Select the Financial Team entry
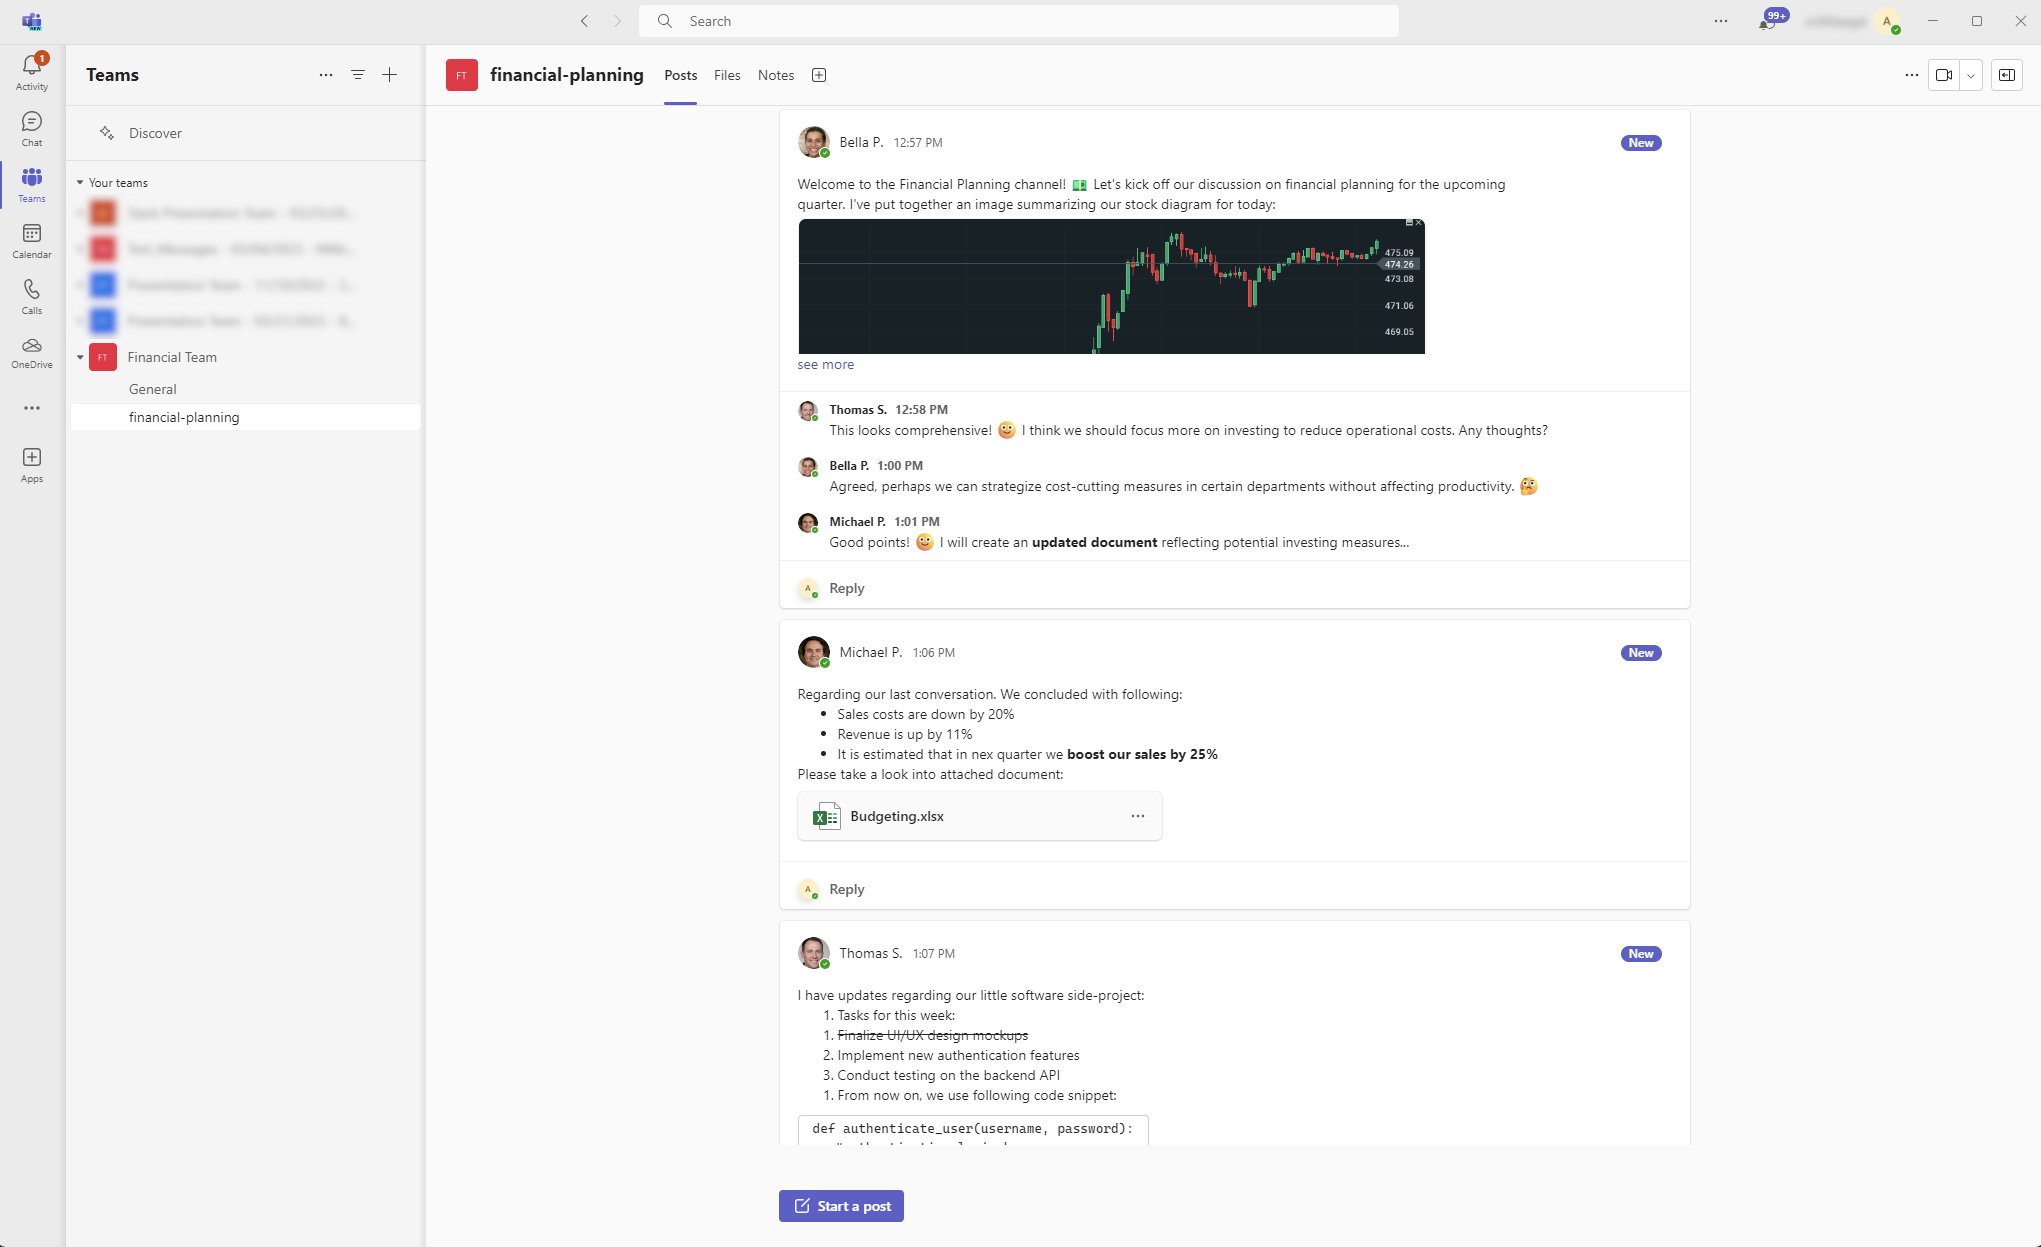The height and width of the screenshot is (1247, 2041). click(x=172, y=357)
